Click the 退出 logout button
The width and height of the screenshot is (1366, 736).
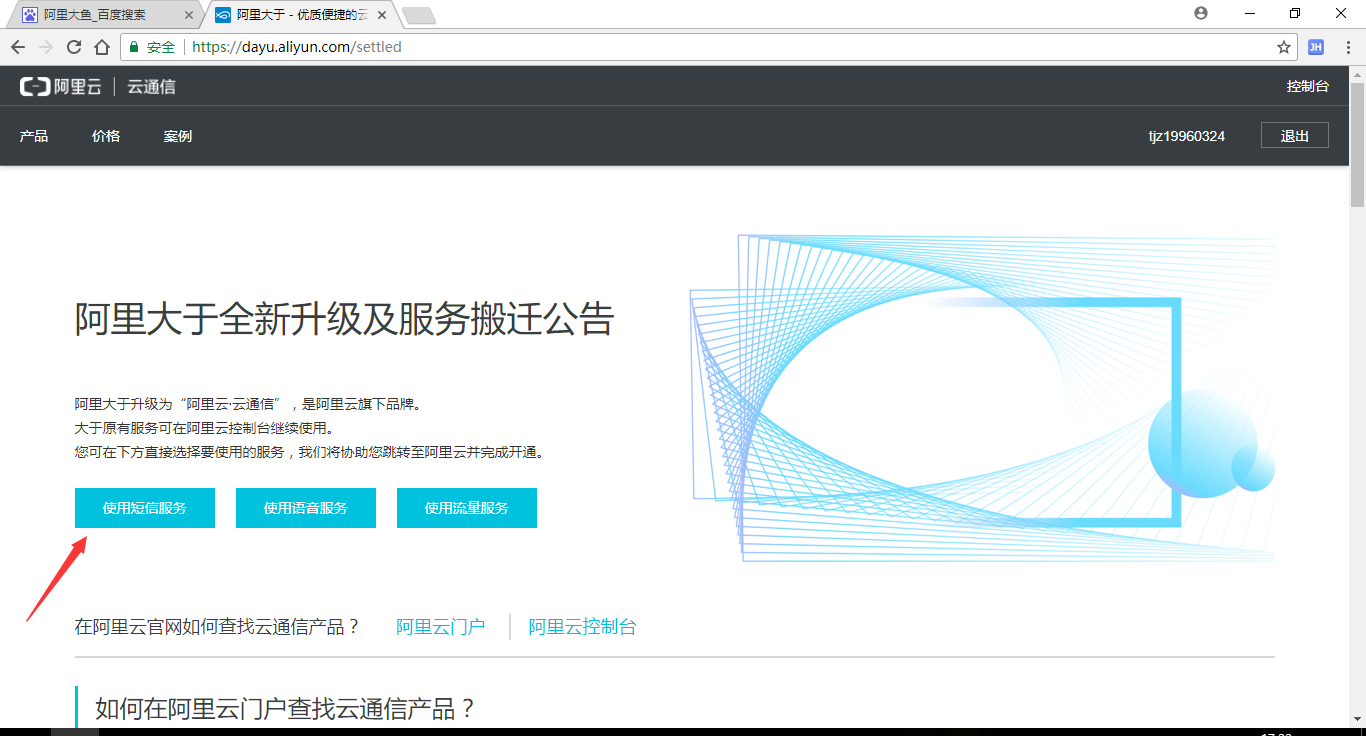[x=1294, y=136]
